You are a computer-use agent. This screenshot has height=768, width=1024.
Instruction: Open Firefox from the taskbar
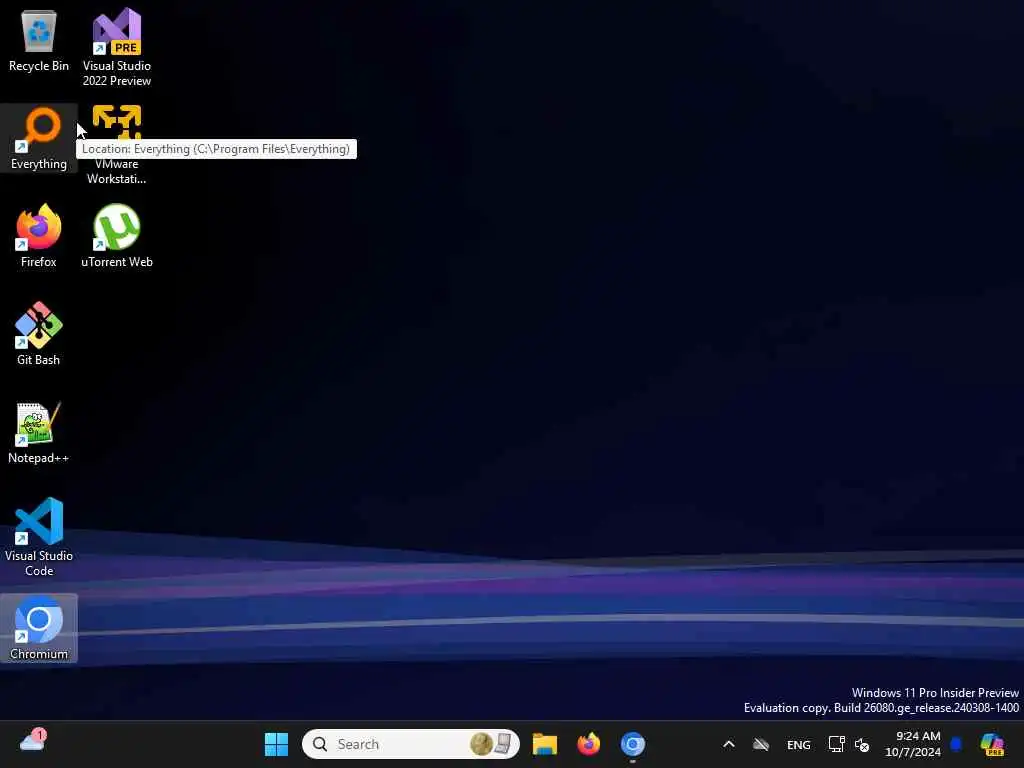[x=588, y=744]
